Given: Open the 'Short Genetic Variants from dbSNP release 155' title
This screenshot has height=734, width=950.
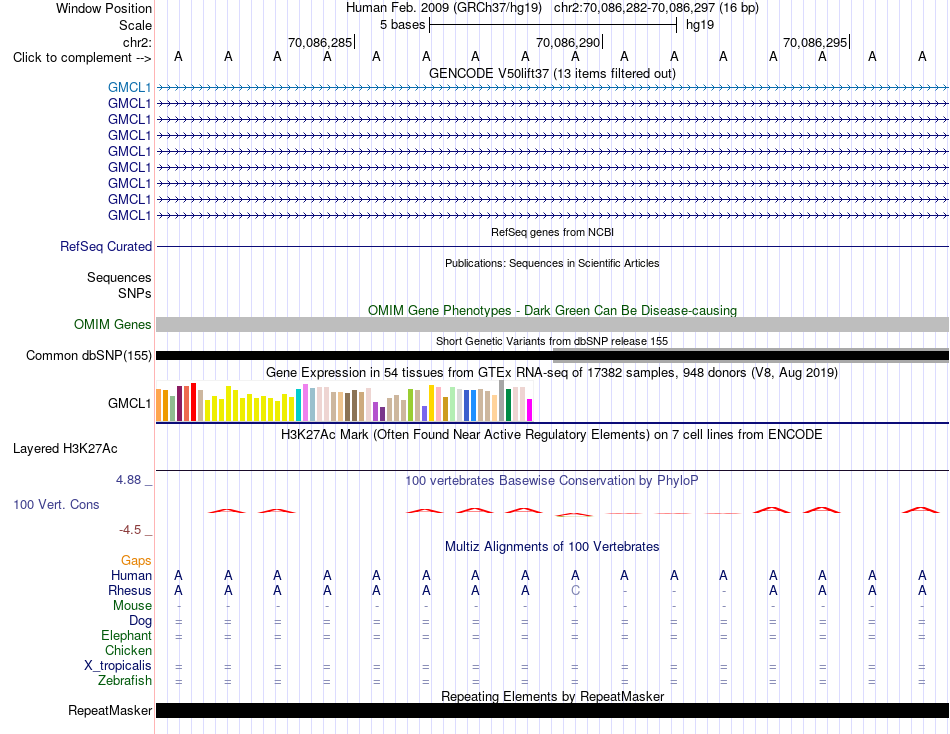Looking at the screenshot, I should pos(552,341).
